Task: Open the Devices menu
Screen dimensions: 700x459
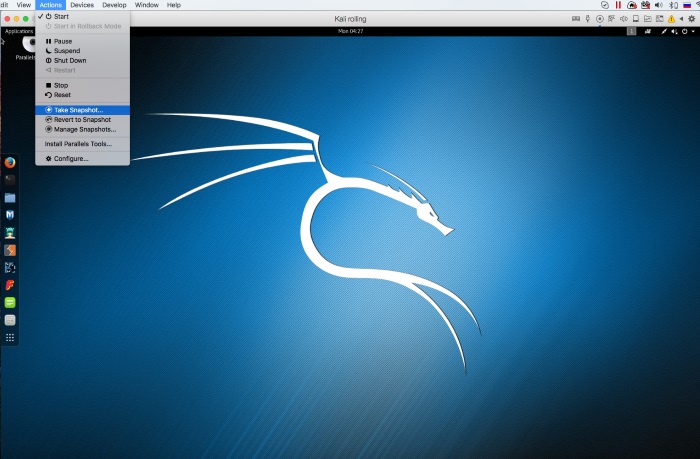Action: (x=82, y=5)
